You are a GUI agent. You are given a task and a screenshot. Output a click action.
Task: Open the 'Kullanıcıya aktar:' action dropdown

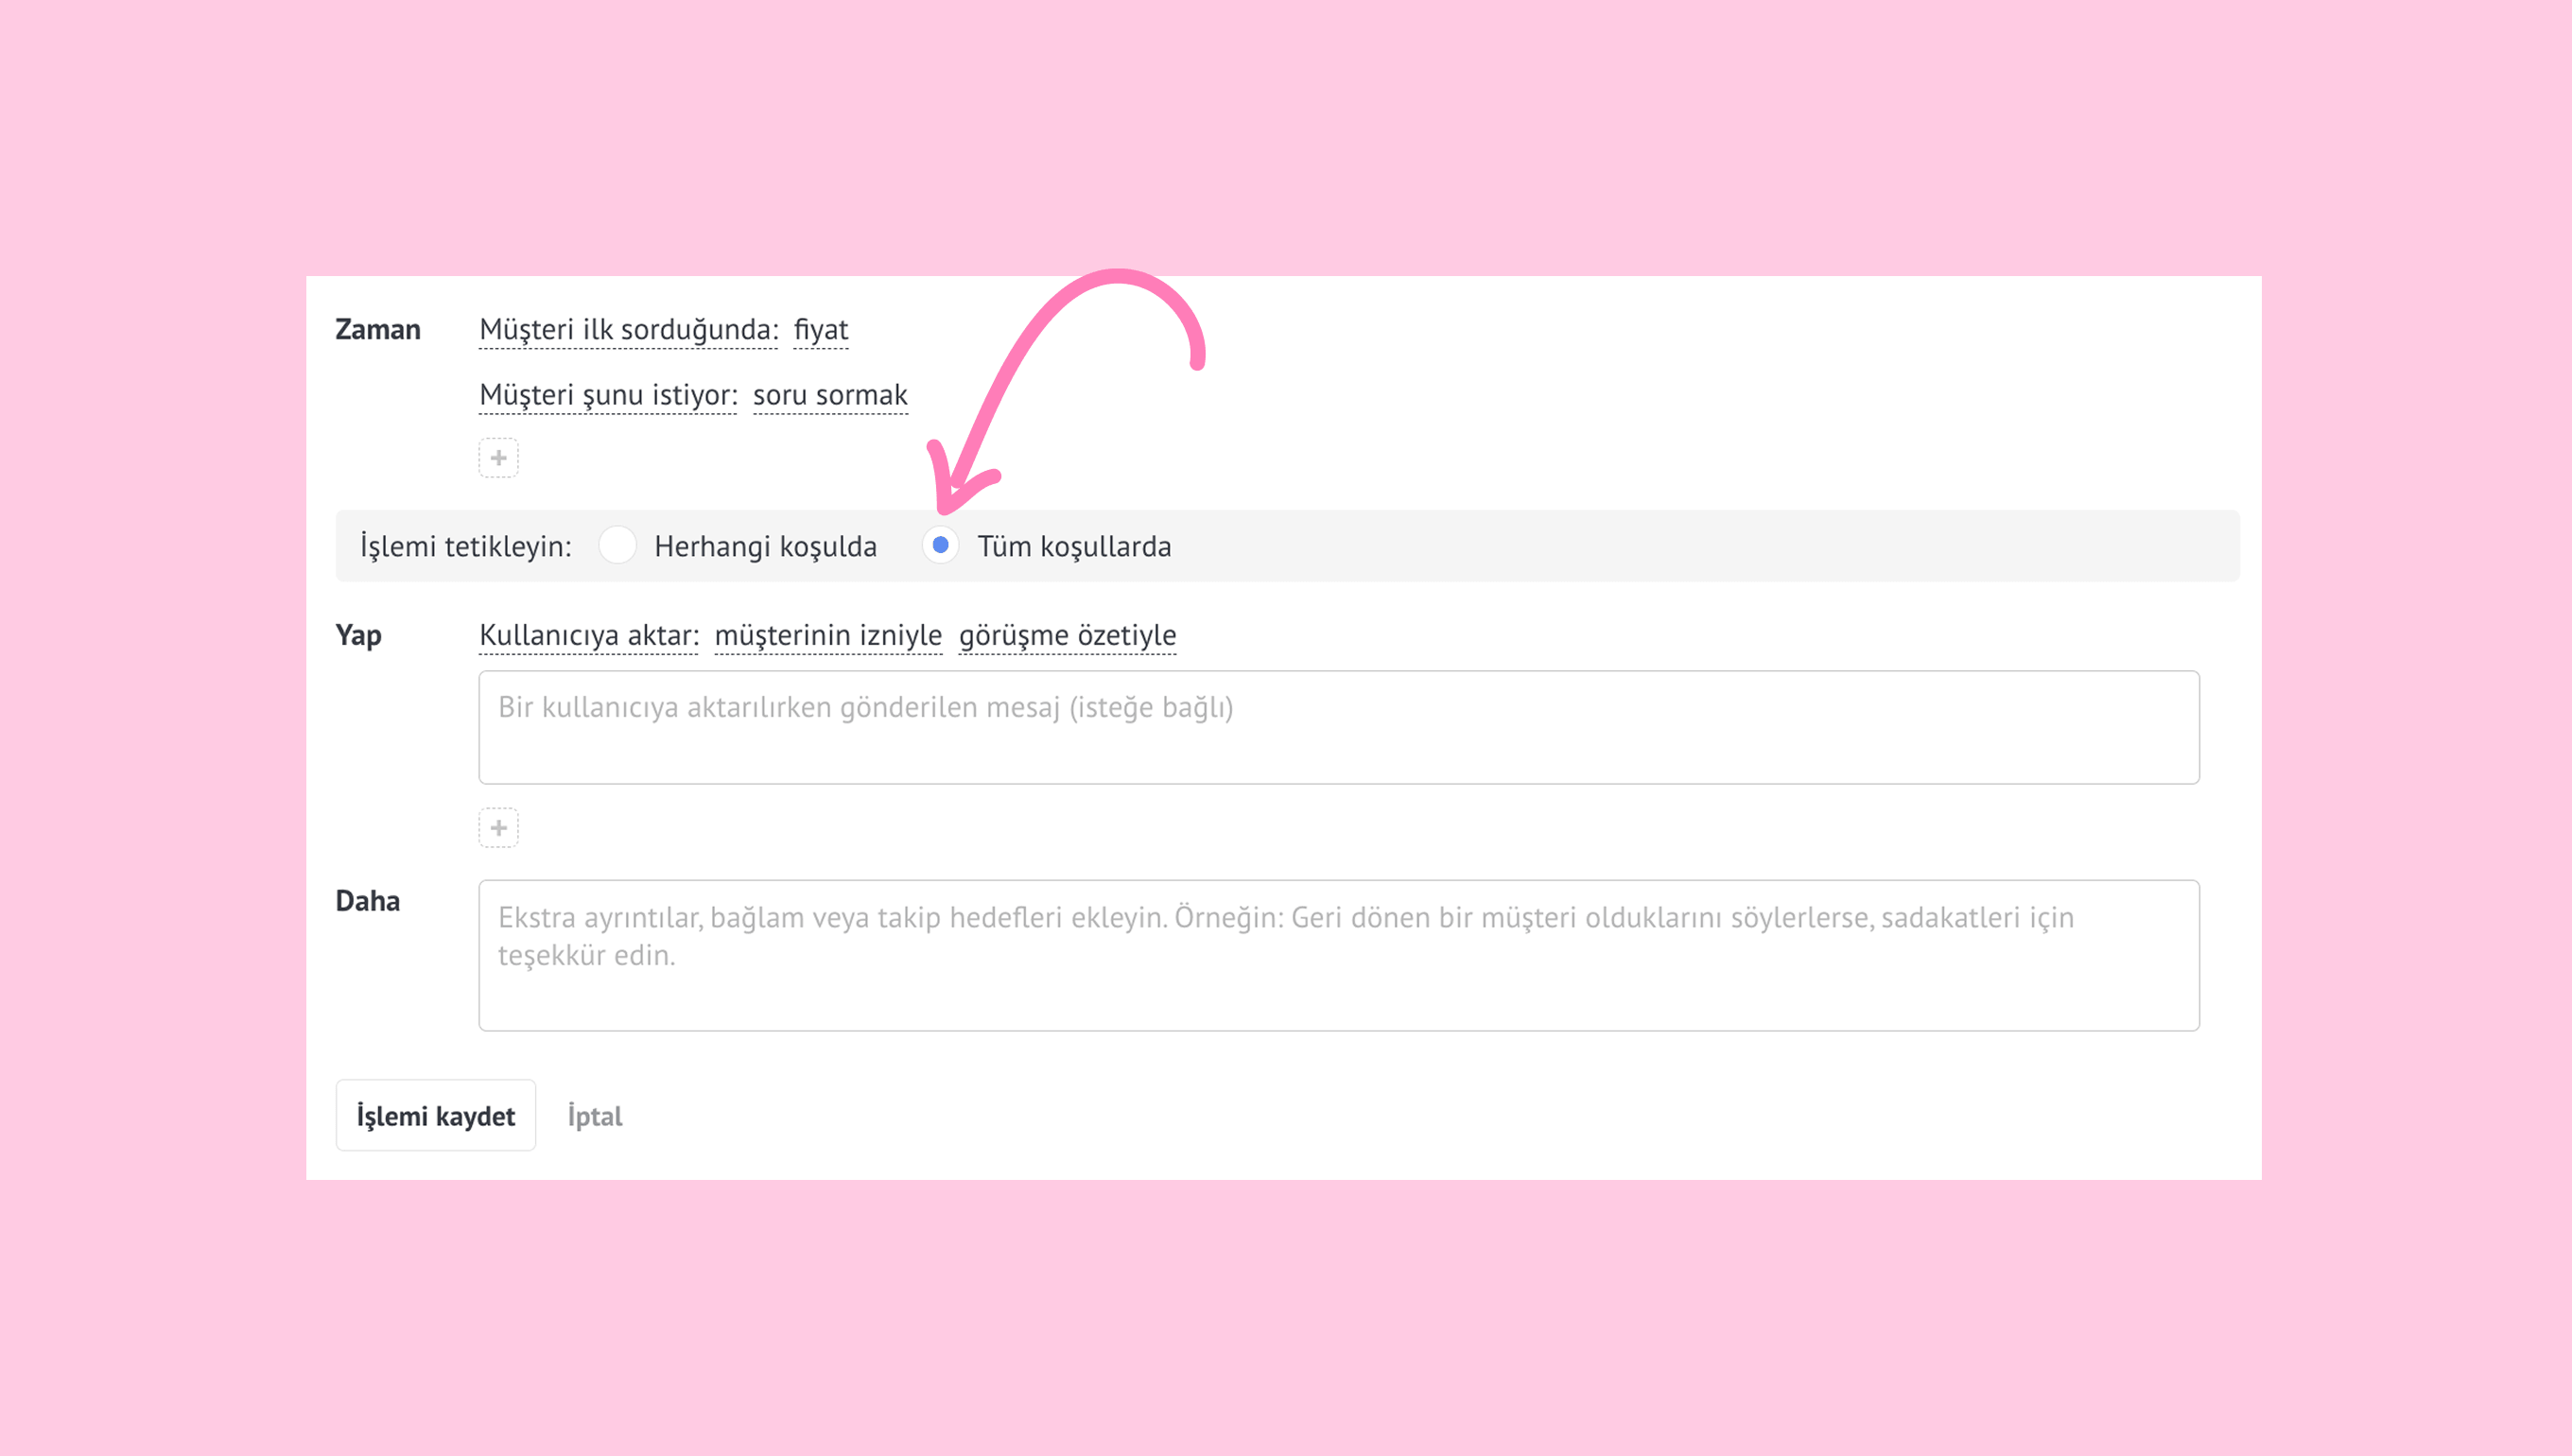pos(588,635)
